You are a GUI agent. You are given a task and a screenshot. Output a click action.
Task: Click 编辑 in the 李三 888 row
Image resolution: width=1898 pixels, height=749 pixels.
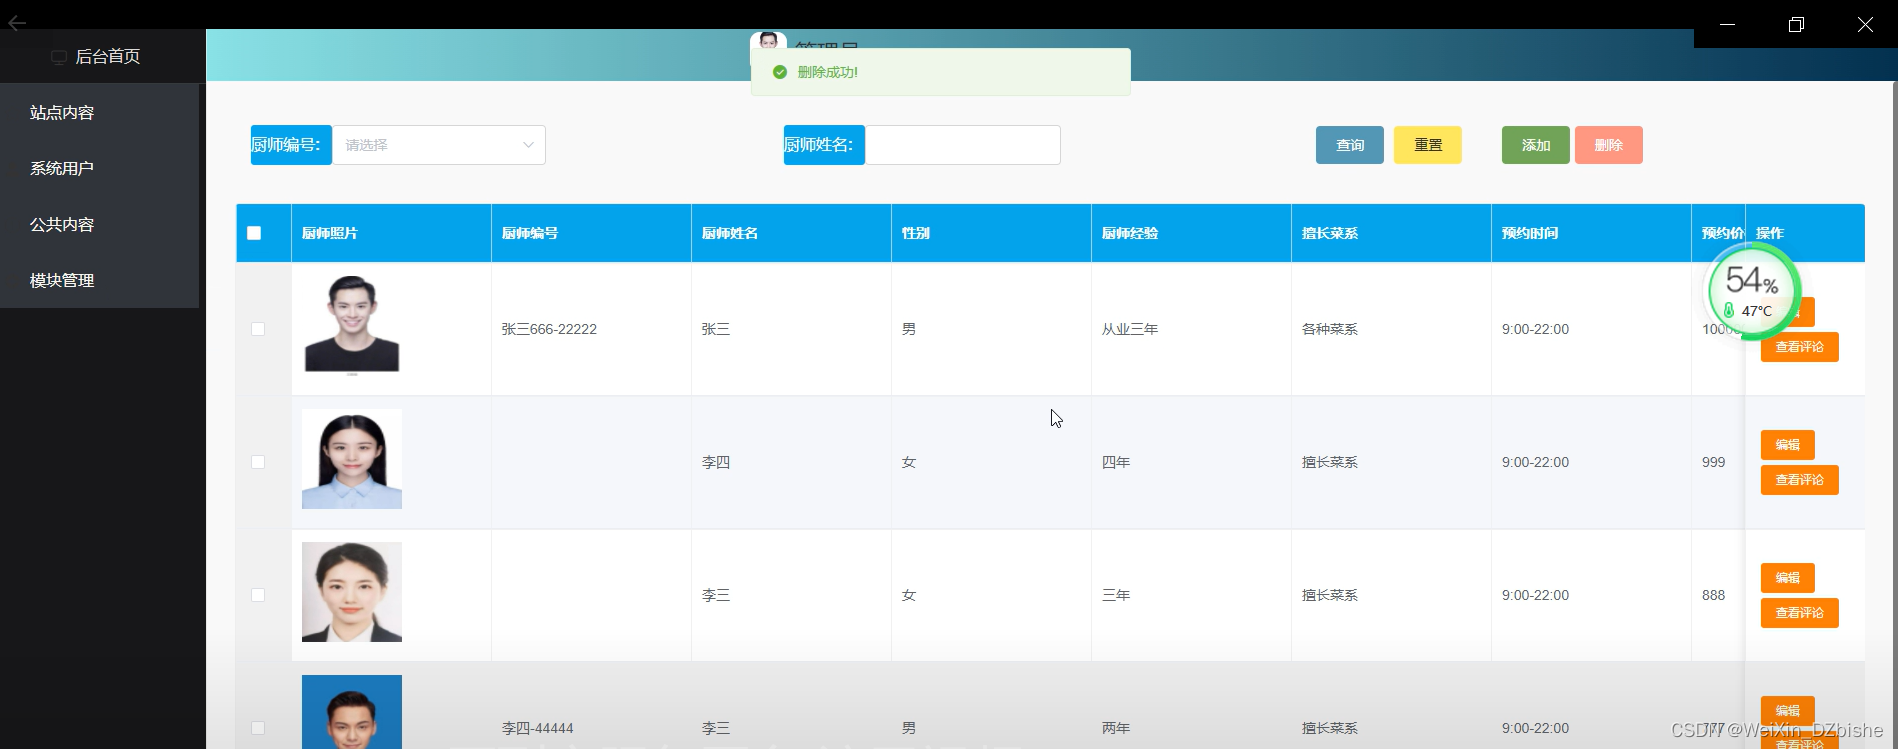pos(1788,578)
